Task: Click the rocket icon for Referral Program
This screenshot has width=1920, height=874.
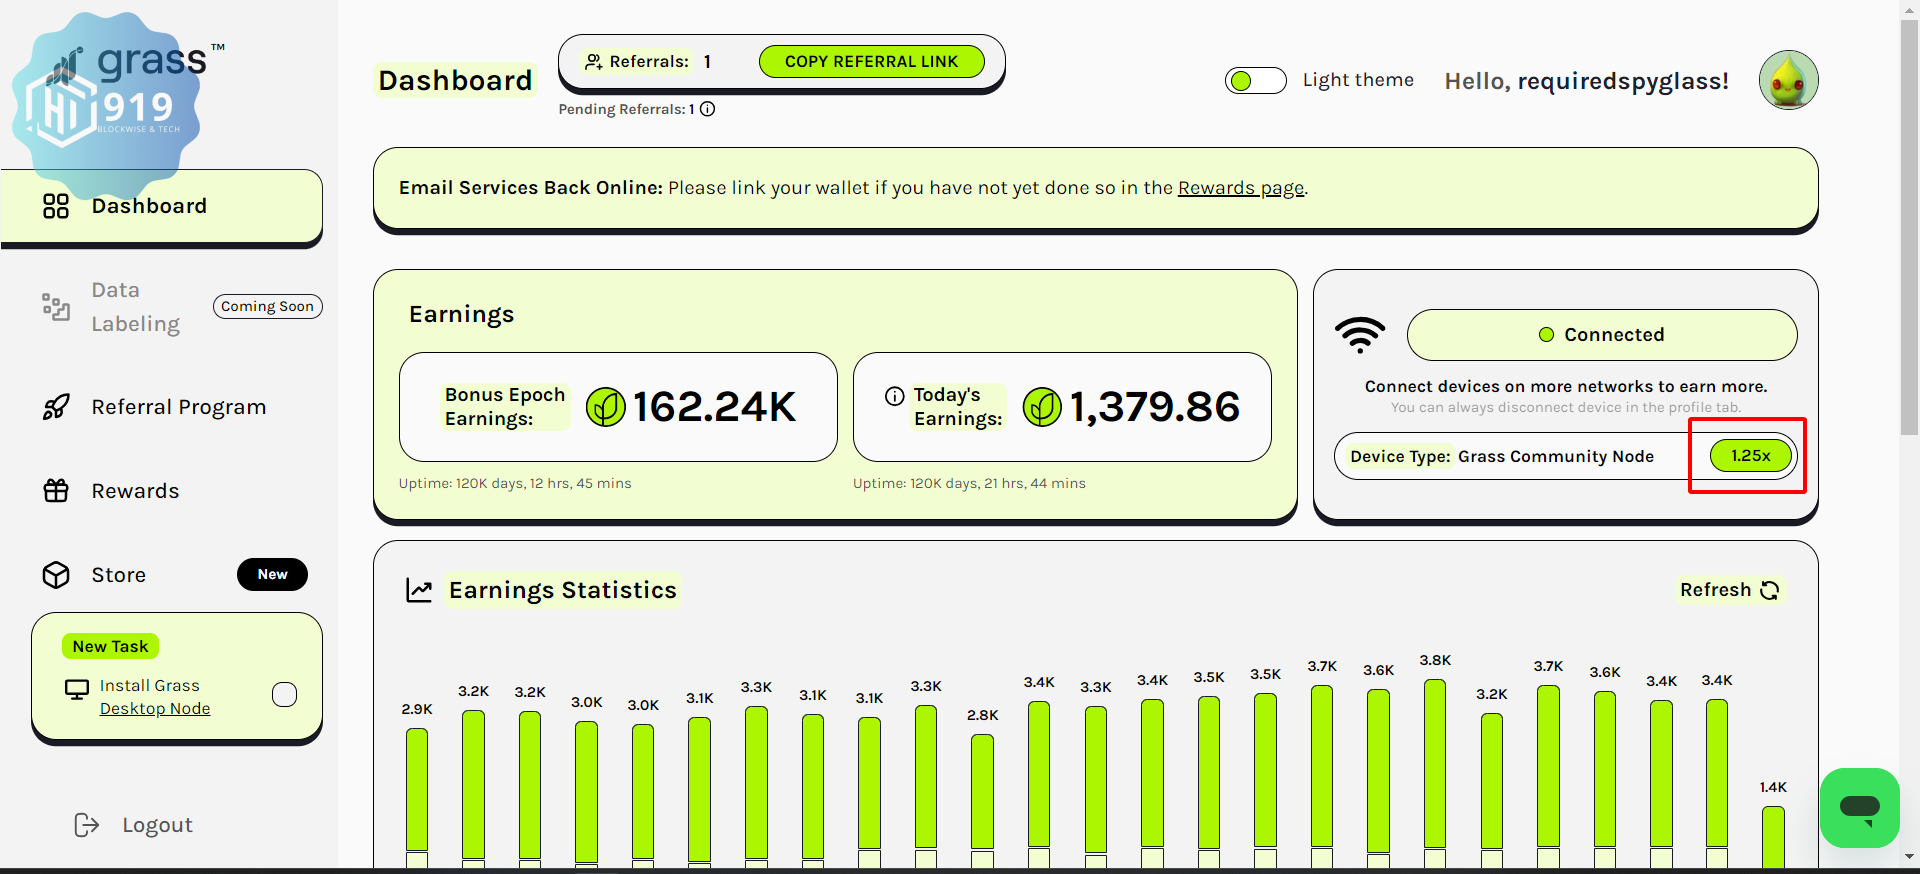Action: (x=56, y=407)
